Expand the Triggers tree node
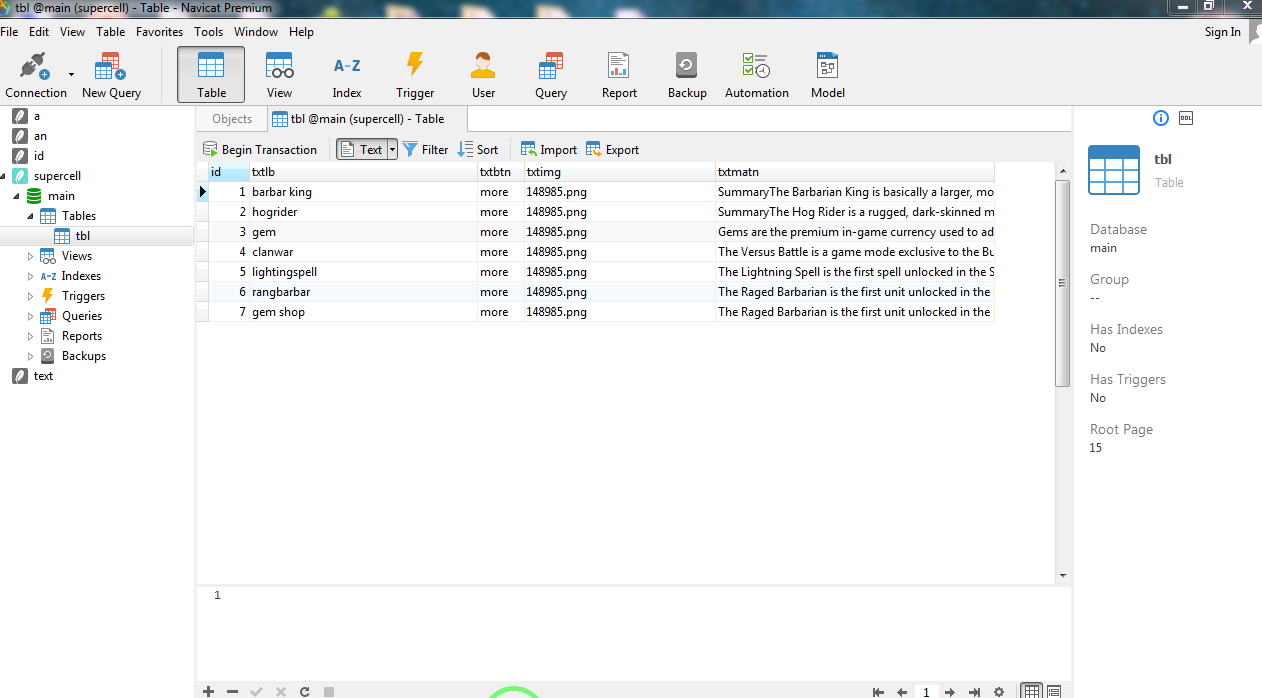This screenshot has width=1262, height=698. pos(31,296)
